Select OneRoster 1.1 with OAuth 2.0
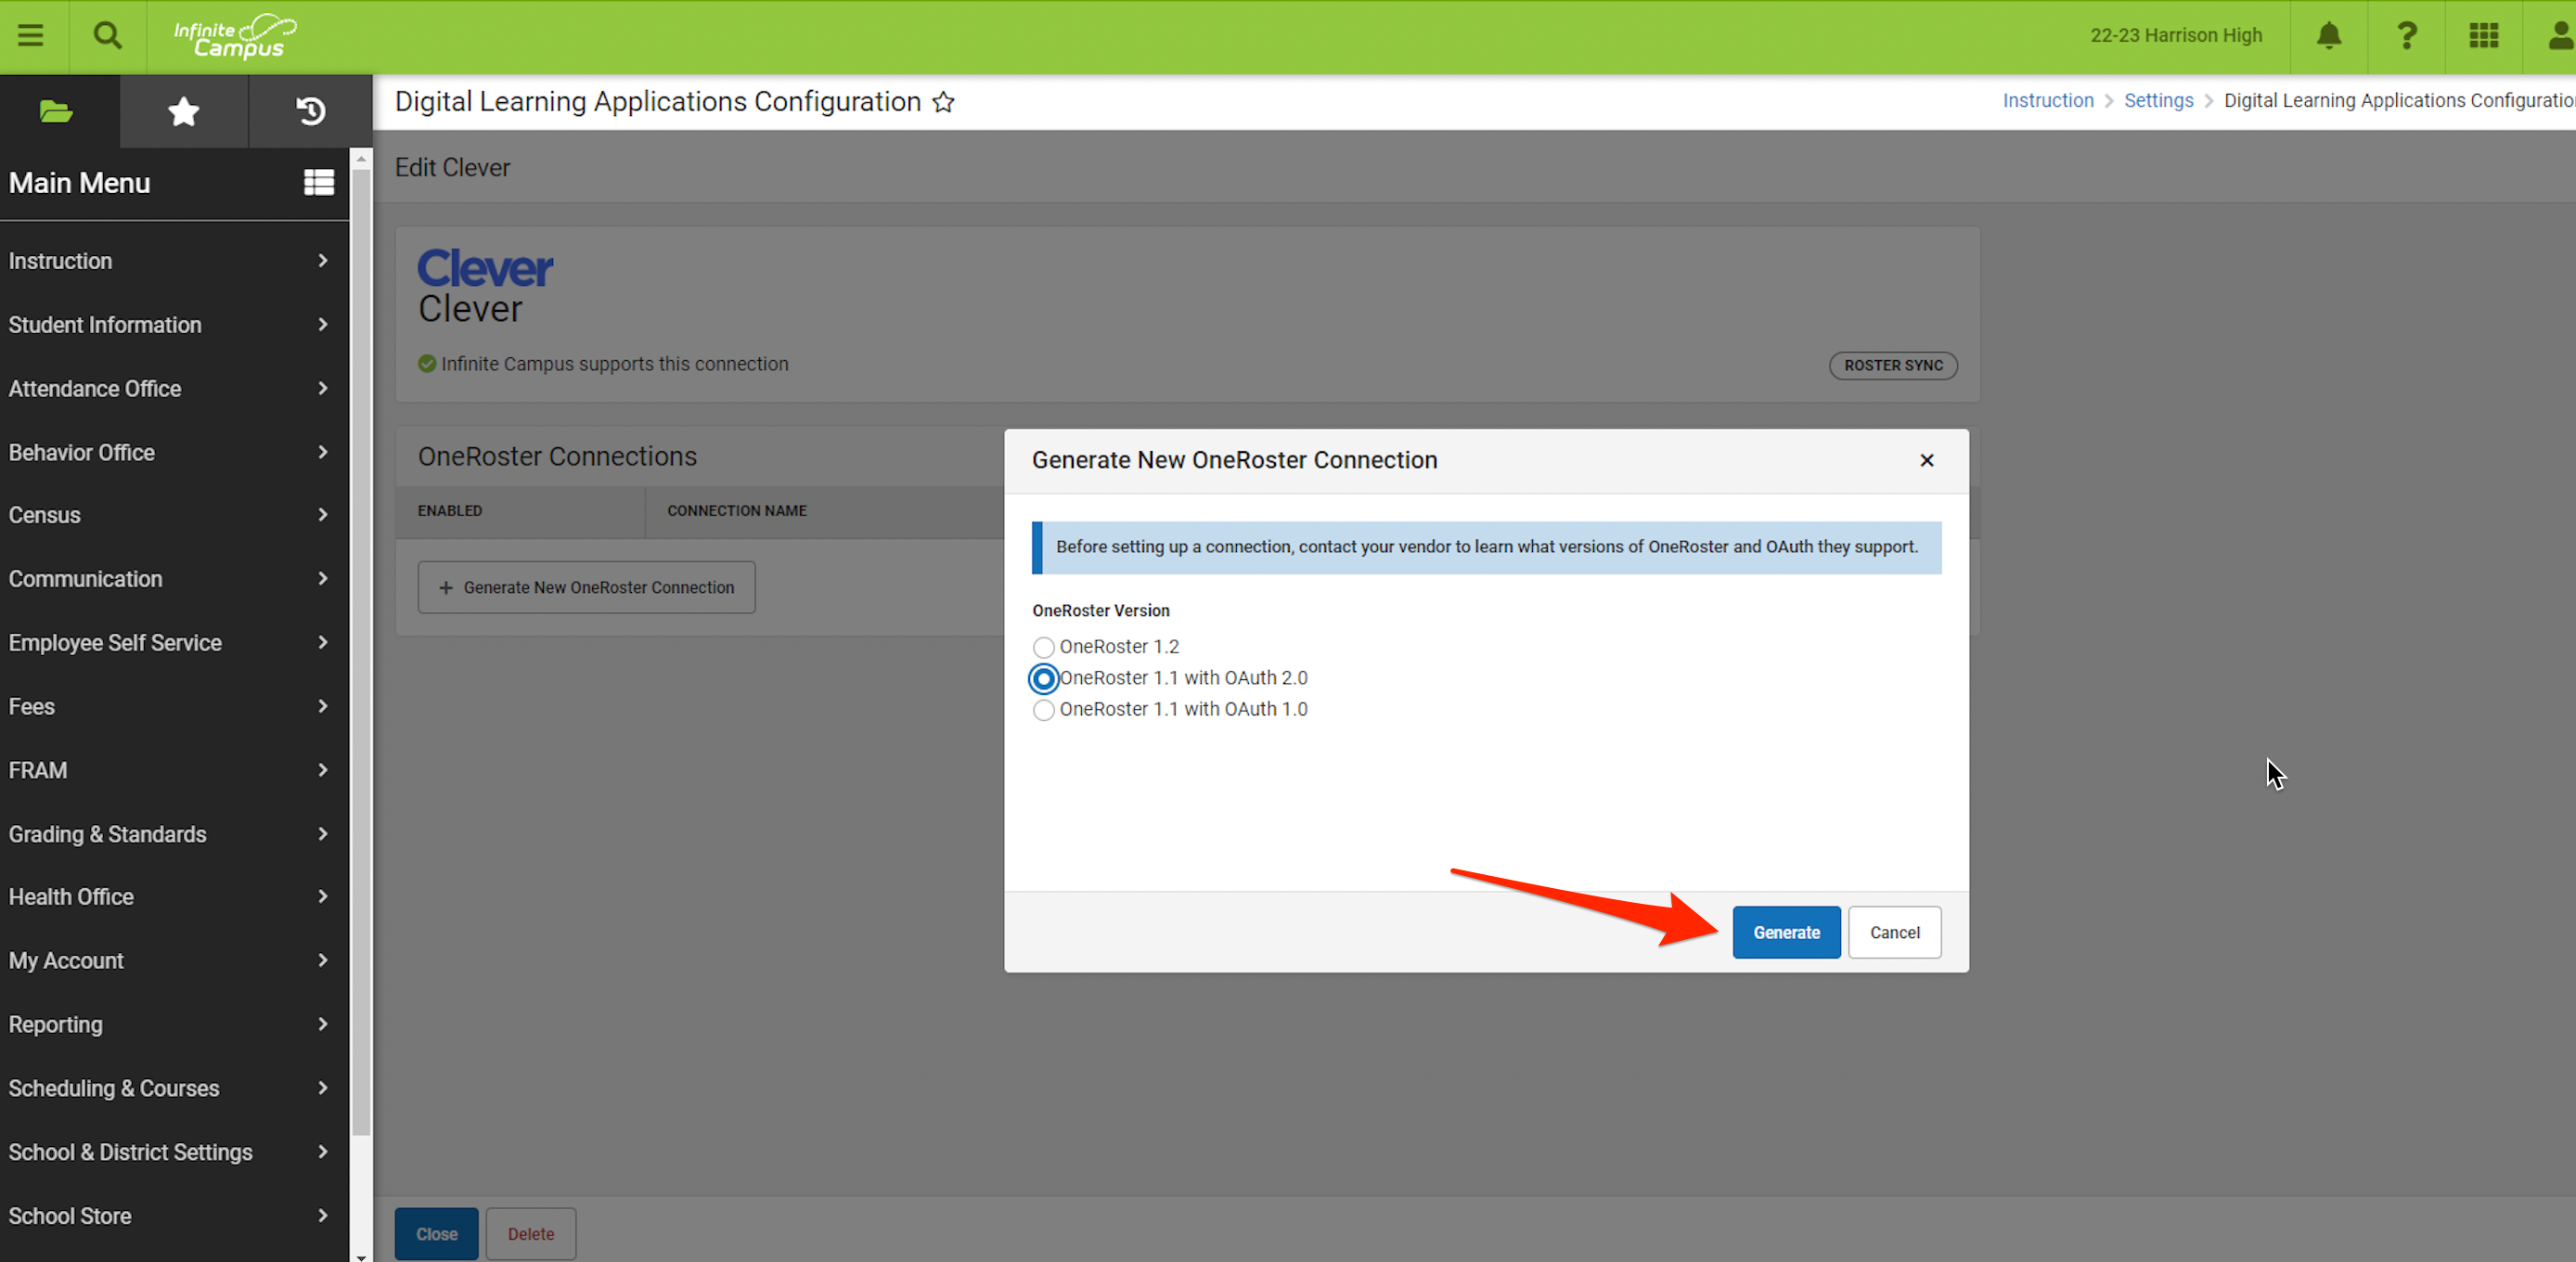Viewport: 2576px width, 1262px height. point(1043,679)
